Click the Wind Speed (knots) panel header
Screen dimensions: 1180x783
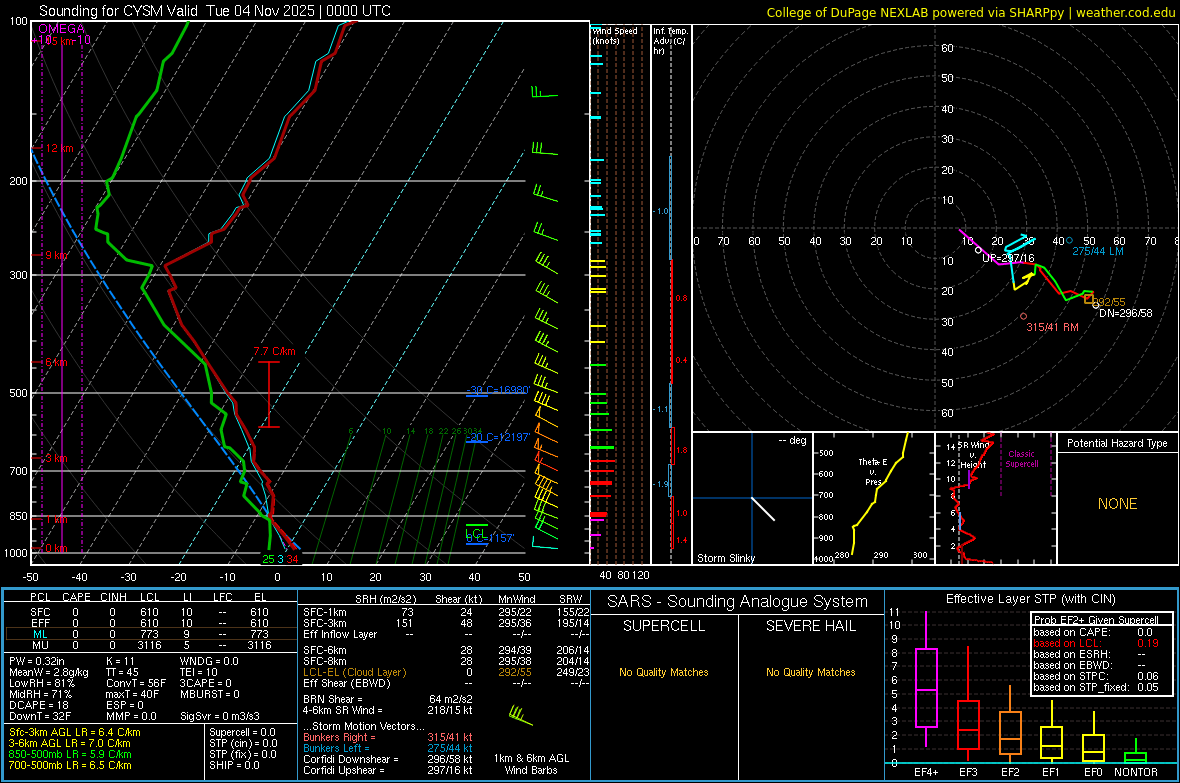(x=615, y=35)
